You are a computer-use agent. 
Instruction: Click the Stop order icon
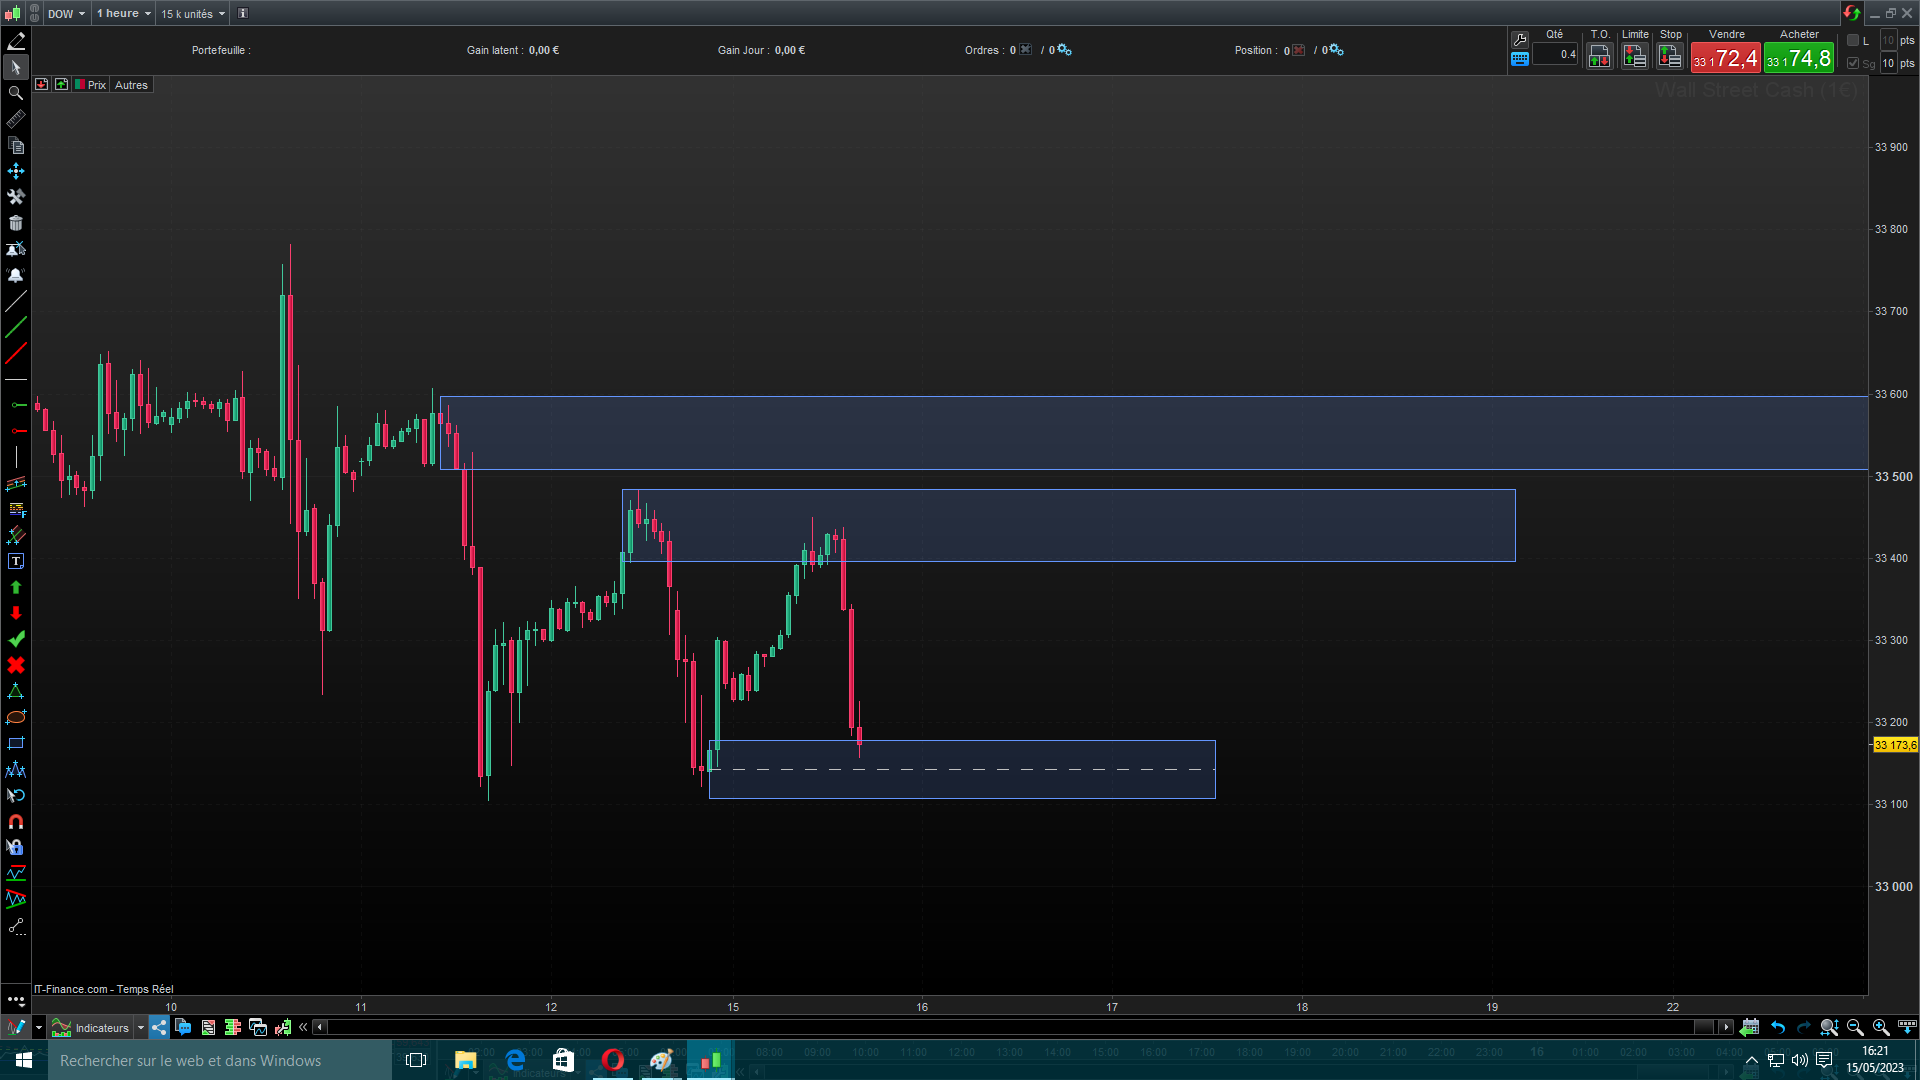(x=1670, y=57)
